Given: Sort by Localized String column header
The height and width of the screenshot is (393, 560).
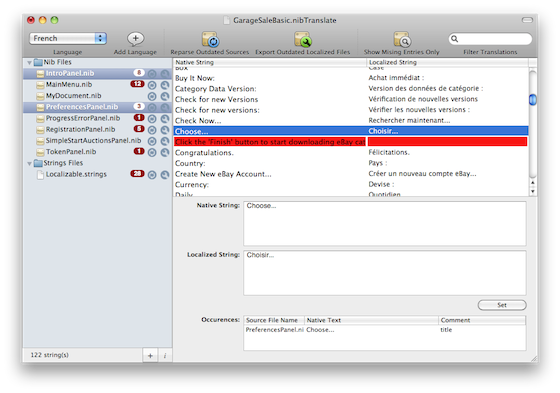Looking at the screenshot, I should 448,62.
